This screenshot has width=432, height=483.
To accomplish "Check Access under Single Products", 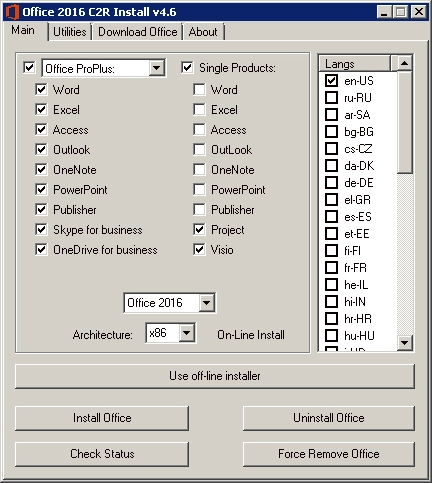I will point(199,130).
